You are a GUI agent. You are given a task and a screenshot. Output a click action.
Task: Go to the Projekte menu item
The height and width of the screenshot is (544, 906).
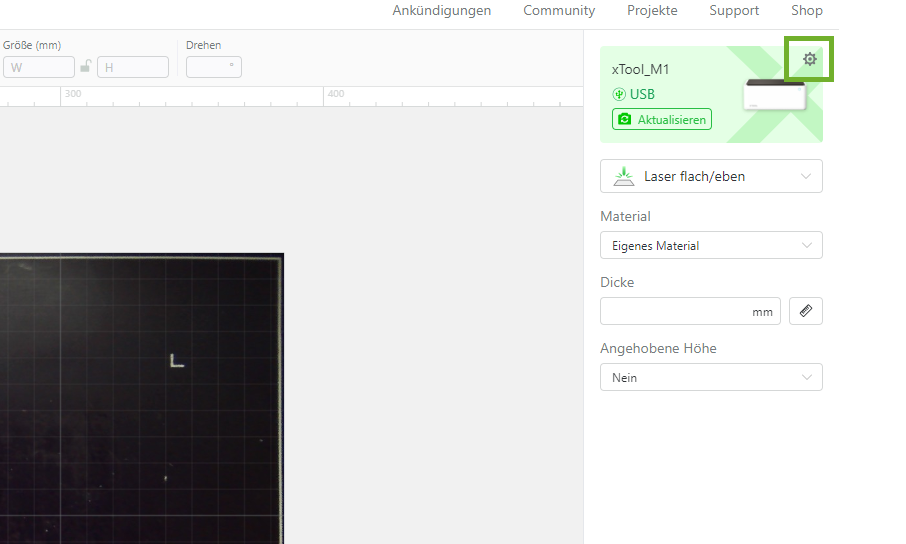[x=652, y=10]
